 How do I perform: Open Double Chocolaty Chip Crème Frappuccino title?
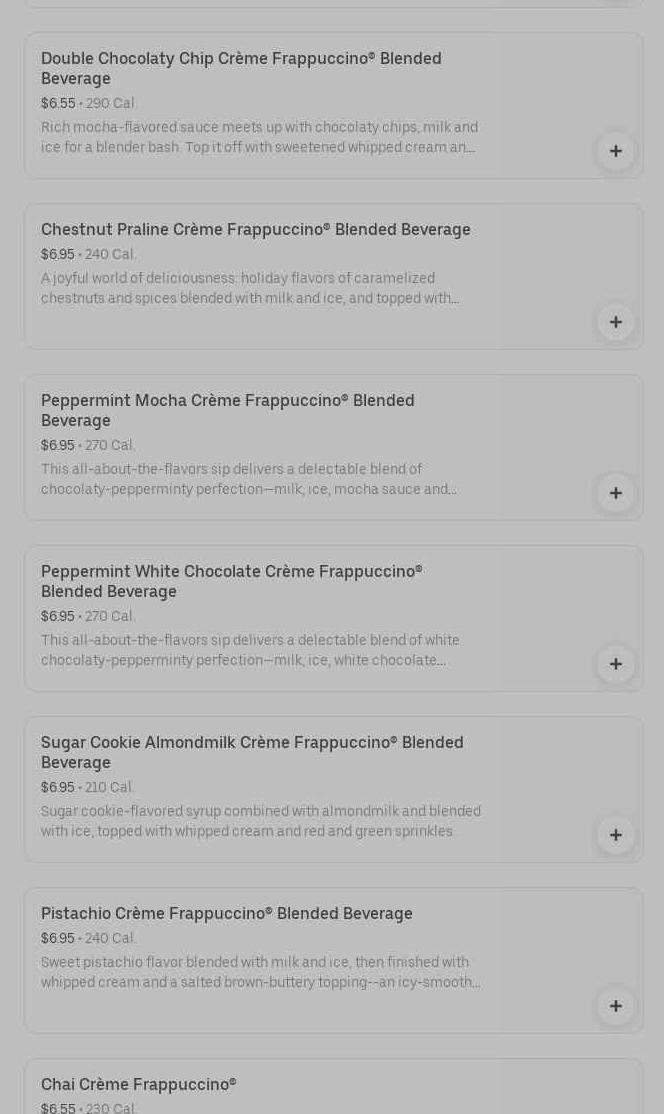click(x=241, y=68)
